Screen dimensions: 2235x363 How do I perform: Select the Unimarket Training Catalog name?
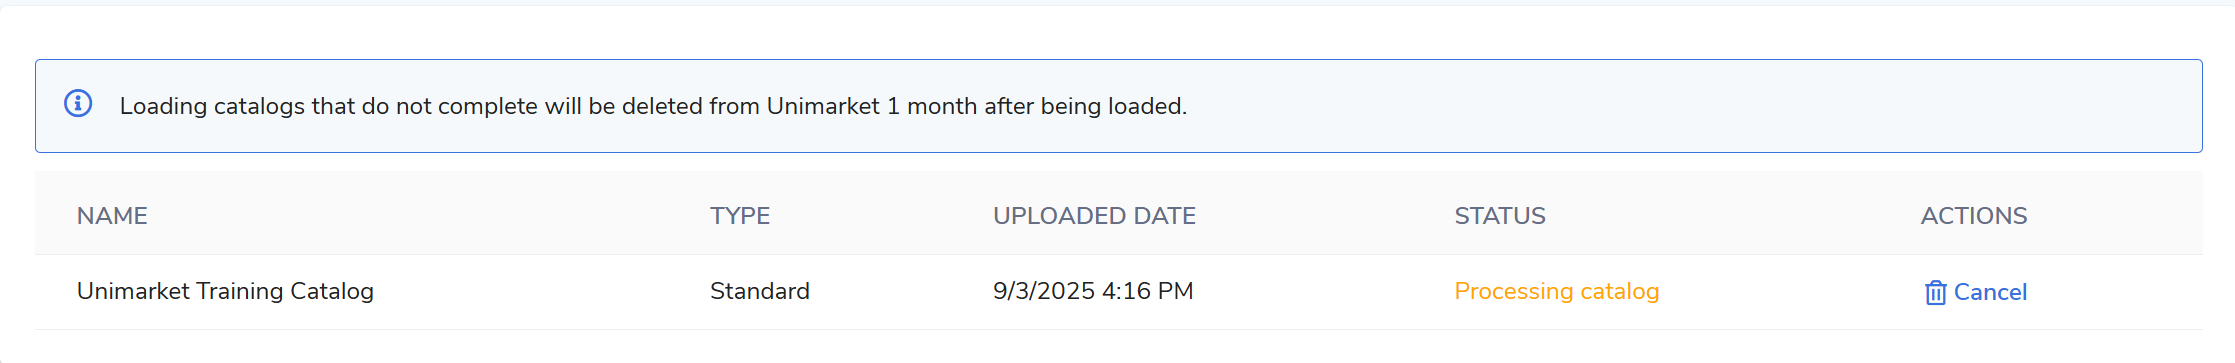(225, 291)
